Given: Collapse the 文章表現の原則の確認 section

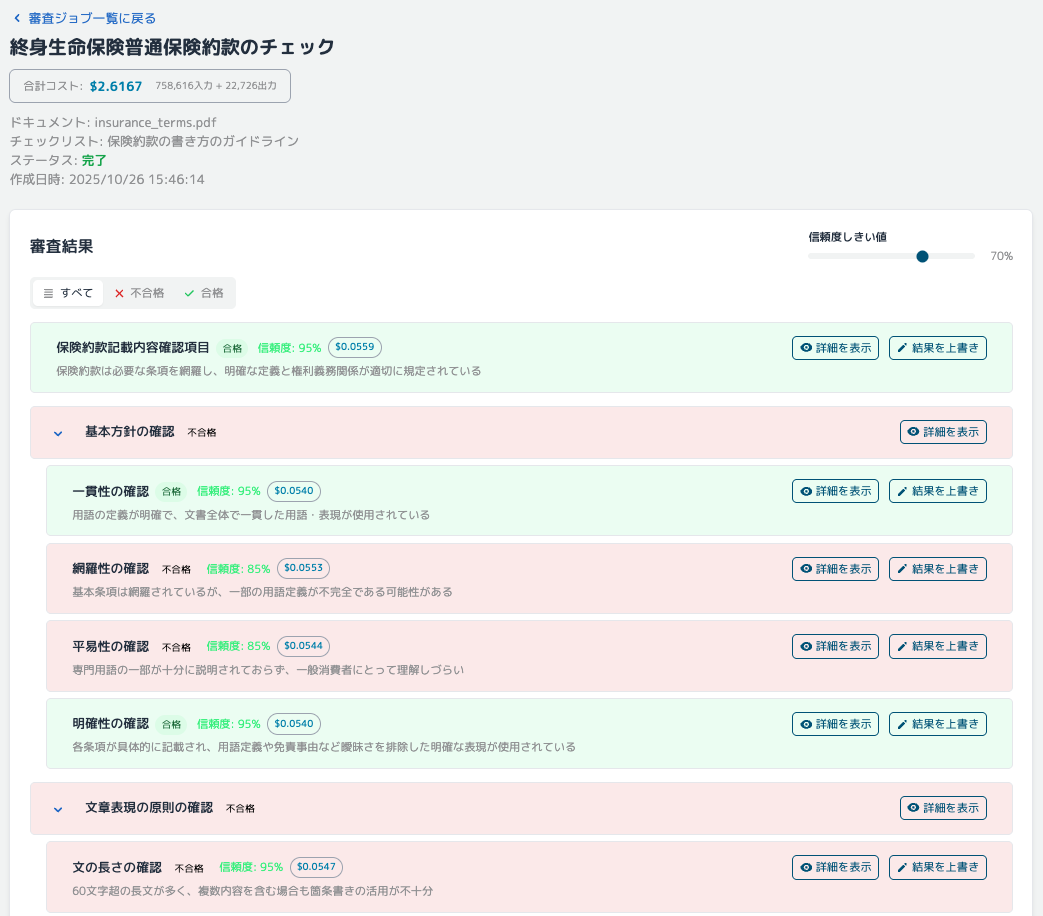Looking at the screenshot, I should coord(58,808).
